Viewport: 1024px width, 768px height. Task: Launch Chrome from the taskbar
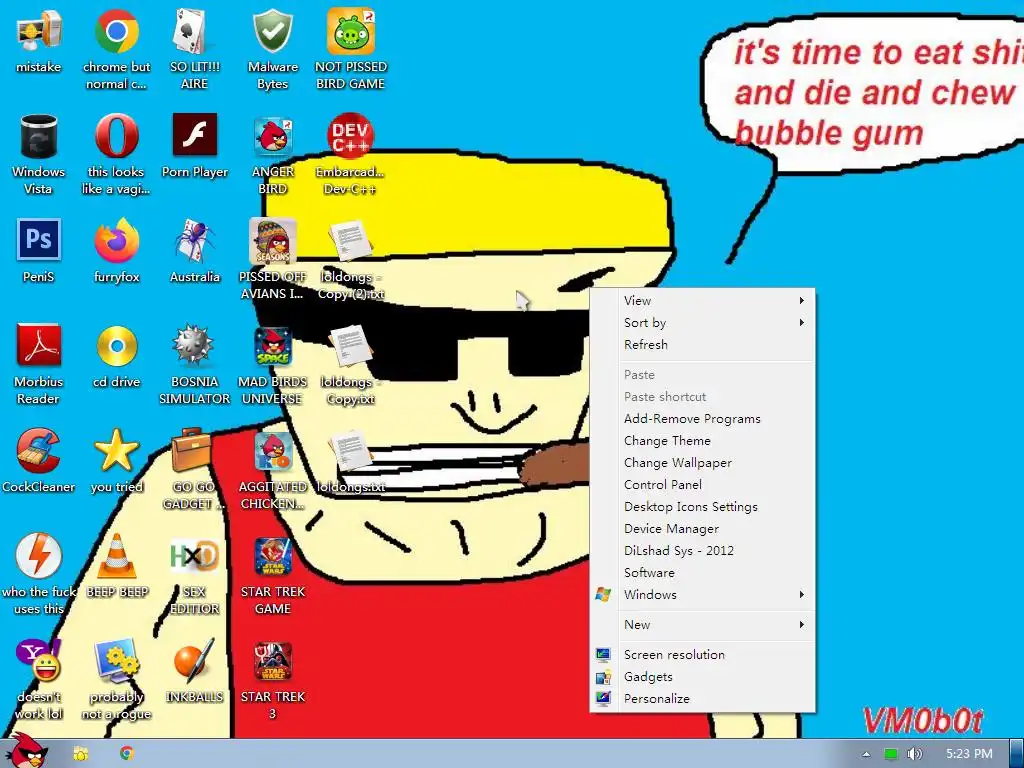(127, 753)
